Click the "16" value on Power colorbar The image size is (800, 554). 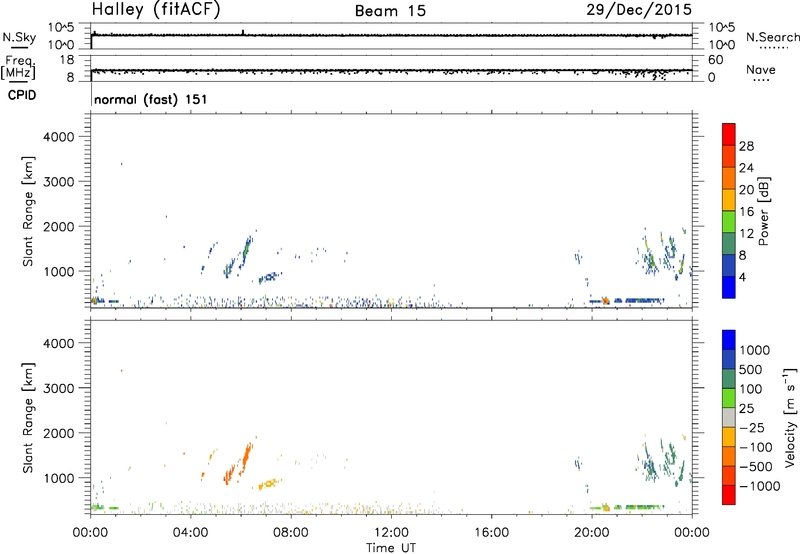point(746,212)
